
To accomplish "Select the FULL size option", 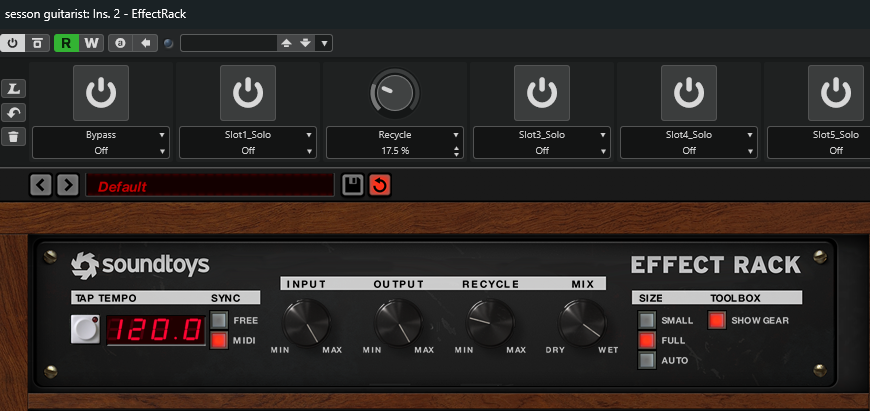I will click(647, 340).
